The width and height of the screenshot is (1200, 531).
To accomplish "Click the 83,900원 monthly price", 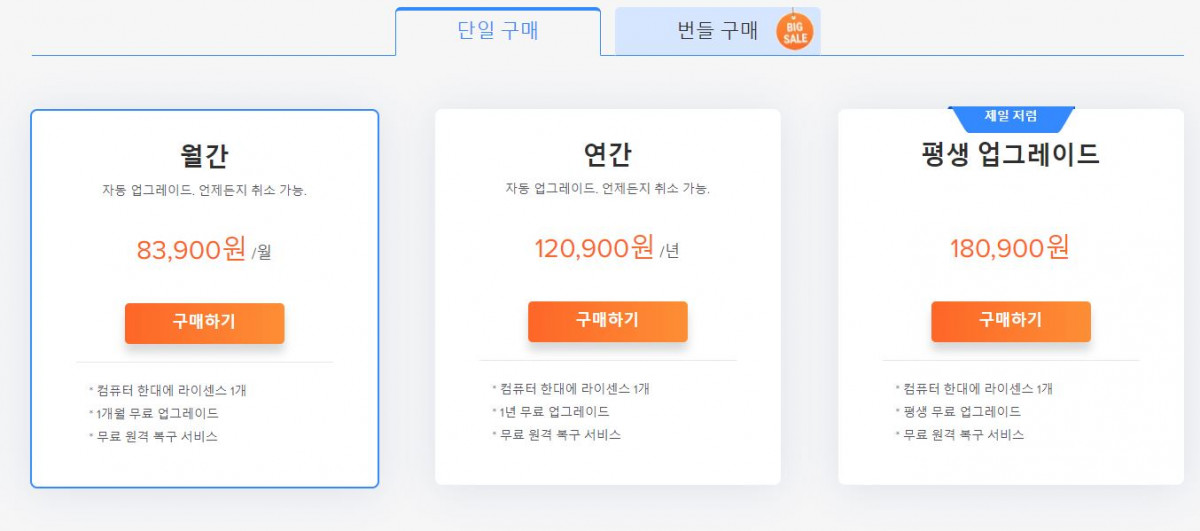I will (x=192, y=250).
